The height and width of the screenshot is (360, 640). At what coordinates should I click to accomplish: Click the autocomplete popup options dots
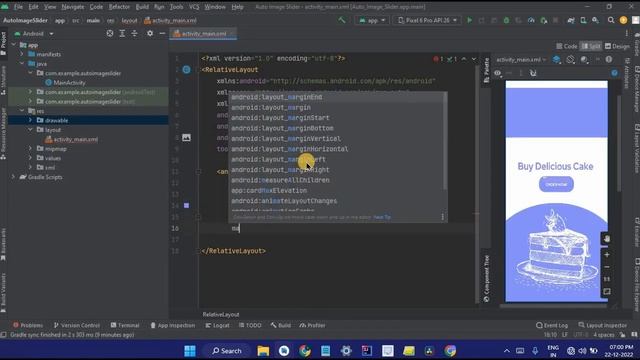[x=442, y=217]
